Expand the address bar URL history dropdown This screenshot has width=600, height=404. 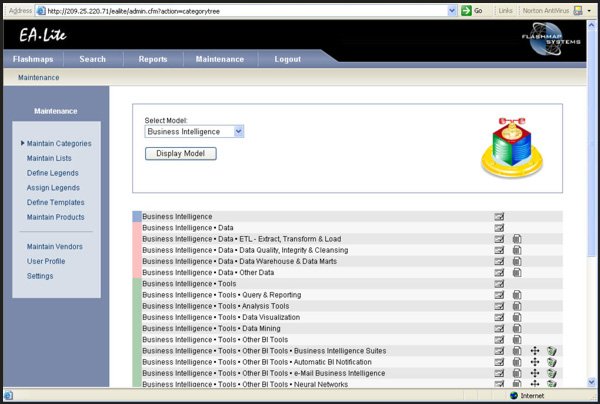click(x=452, y=9)
